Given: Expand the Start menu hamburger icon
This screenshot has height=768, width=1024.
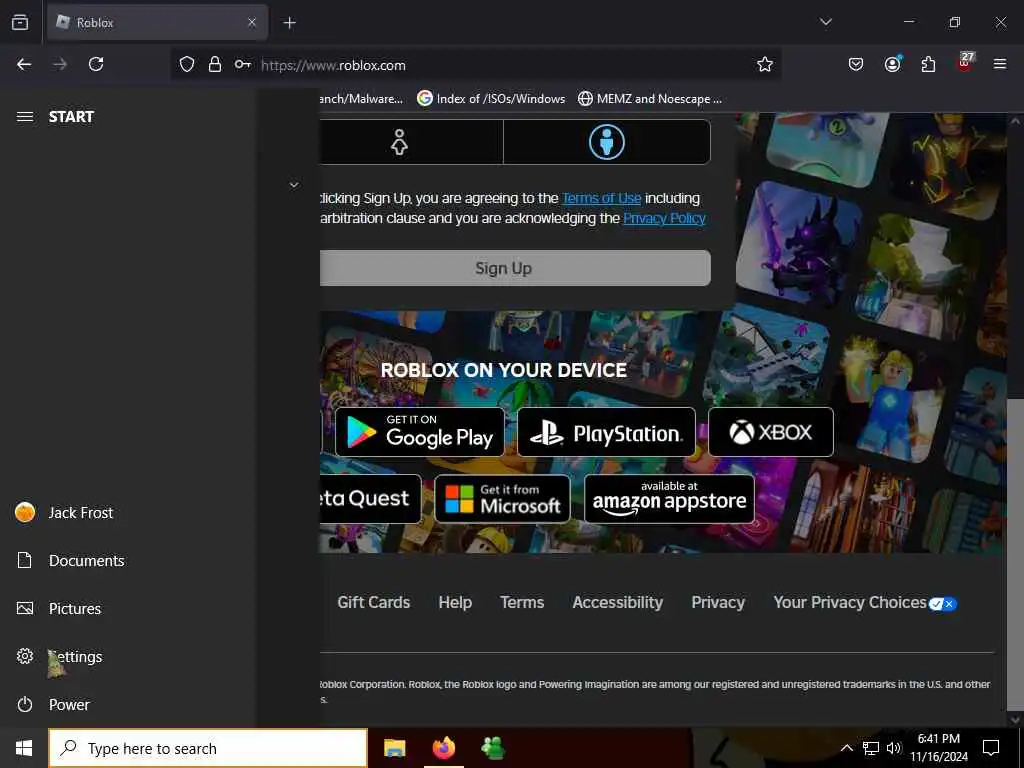Looking at the screenshot, I should (25, 117).
